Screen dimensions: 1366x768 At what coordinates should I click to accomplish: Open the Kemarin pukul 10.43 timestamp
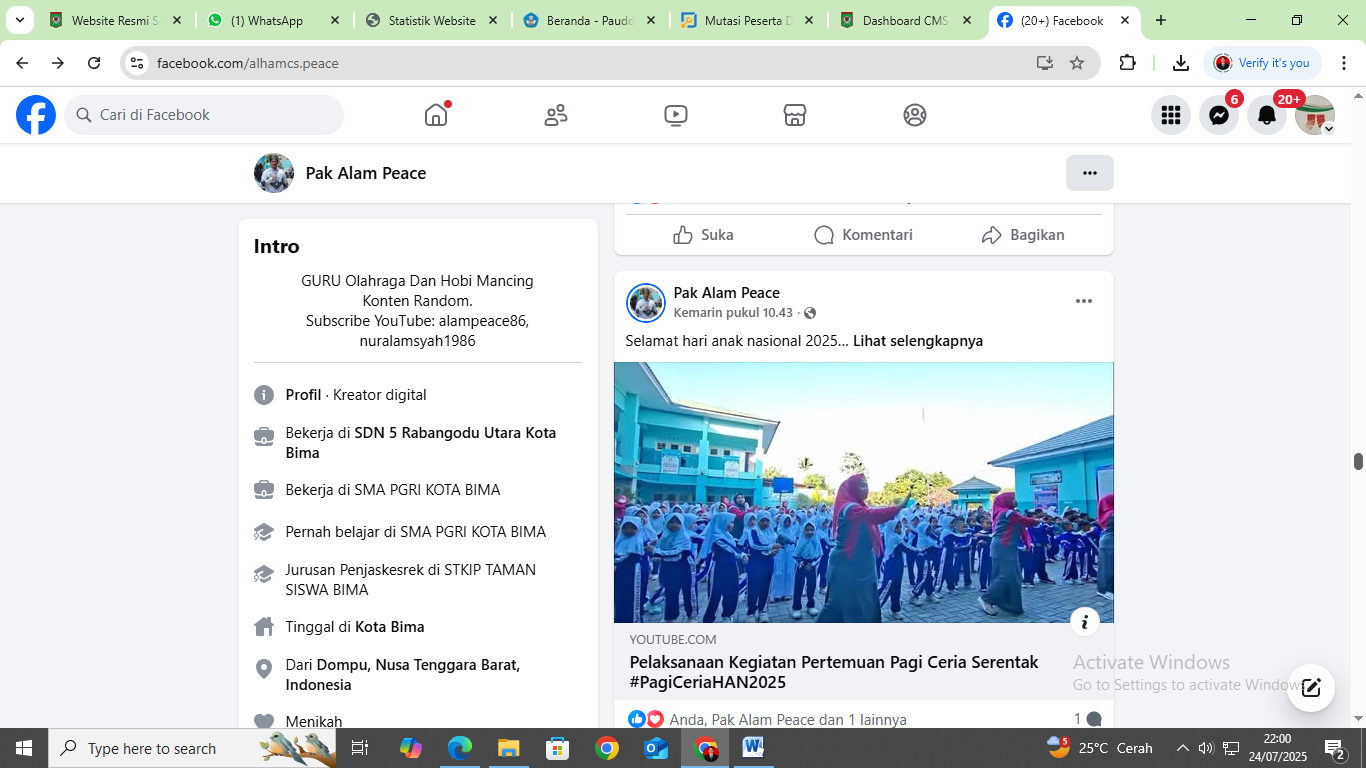[x=733, y=313]
